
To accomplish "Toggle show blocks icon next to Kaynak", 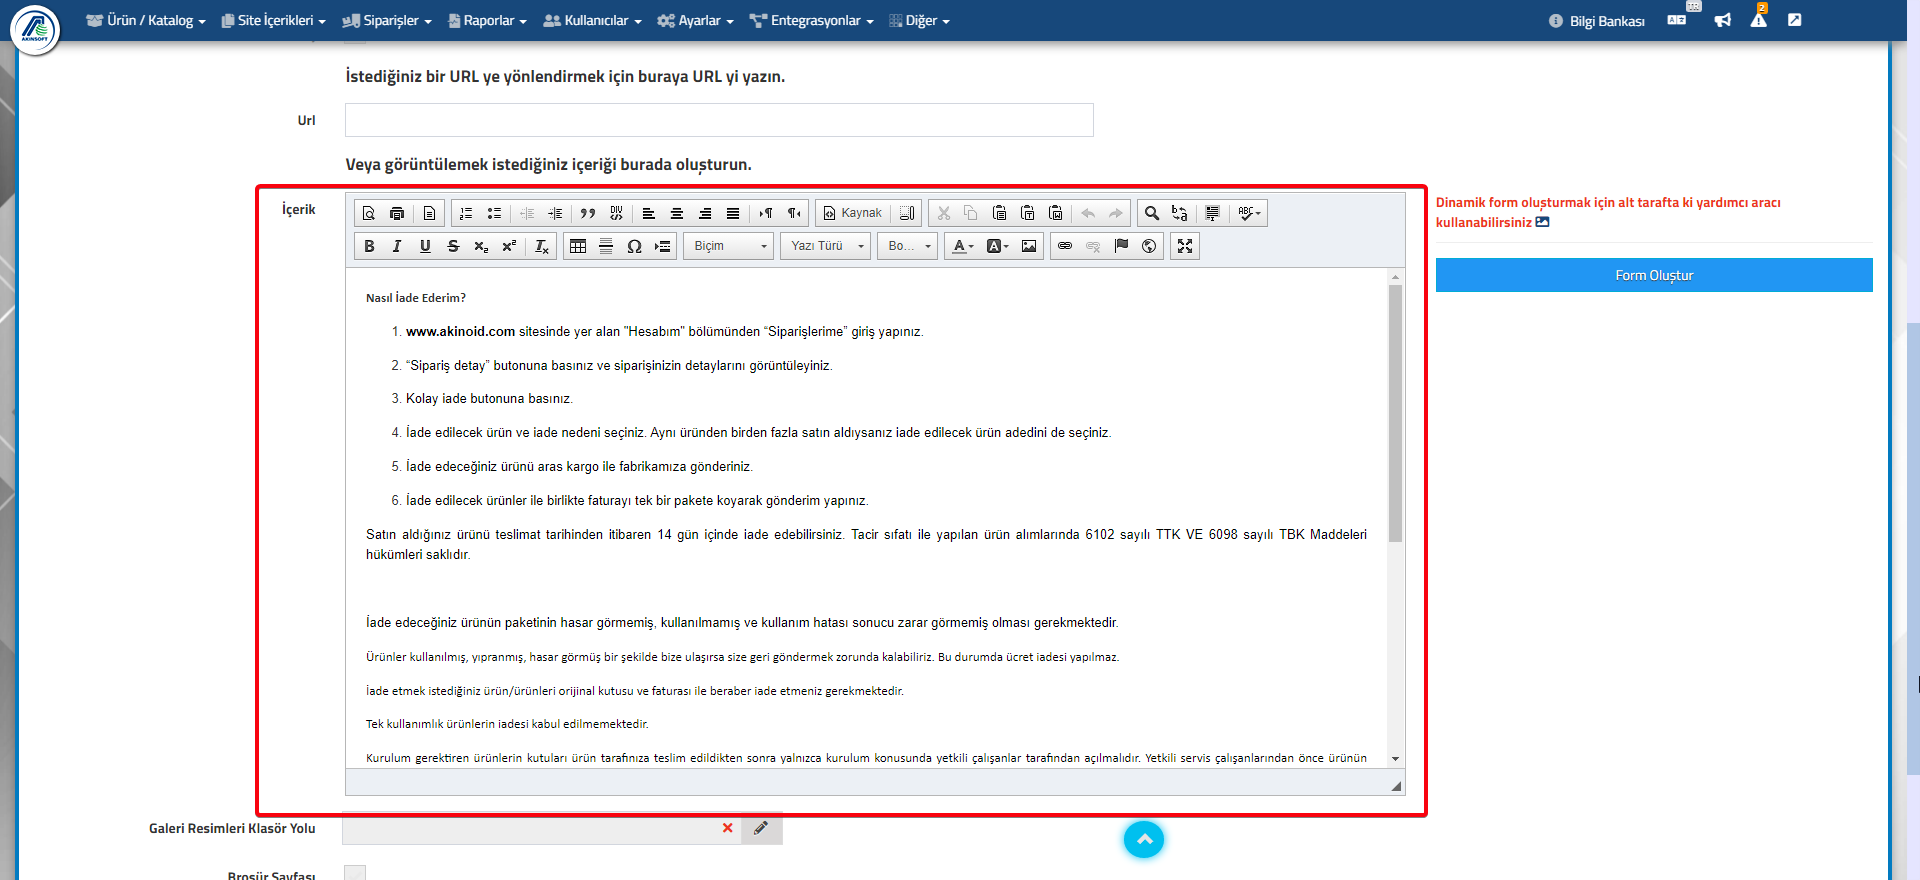I will (907, 213).
